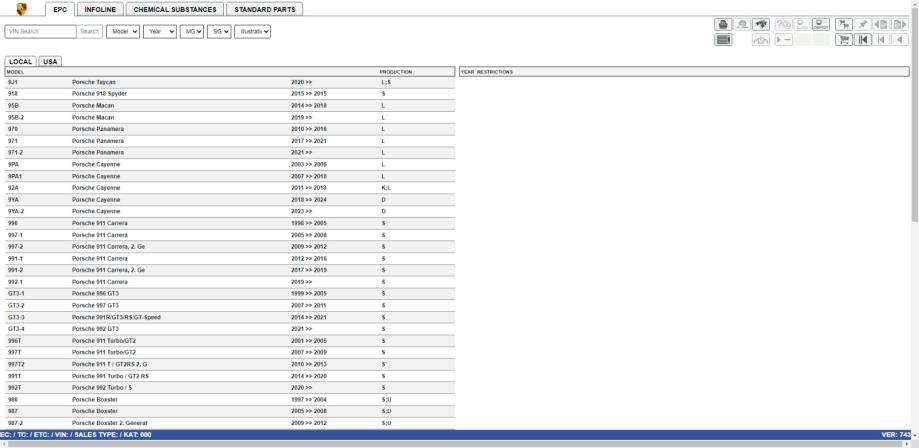The height and width of the screenshot is (448, 919).
Task: Select the 987-2 Porsche Boxster 2. Generat row
Action: coord(230,423)
